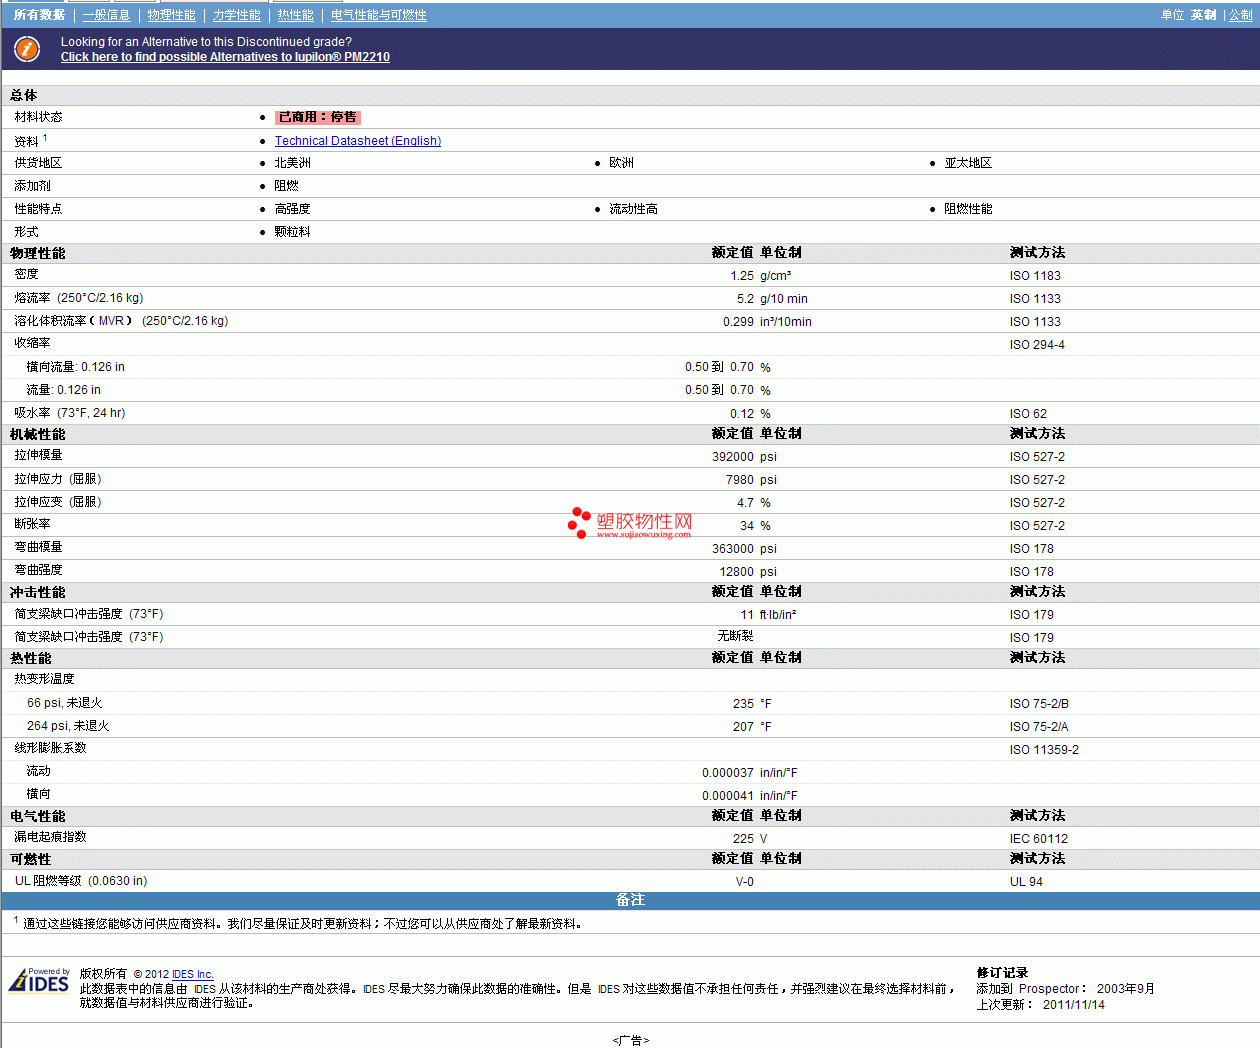Click the Powered by IDES logo

[39, 980]
